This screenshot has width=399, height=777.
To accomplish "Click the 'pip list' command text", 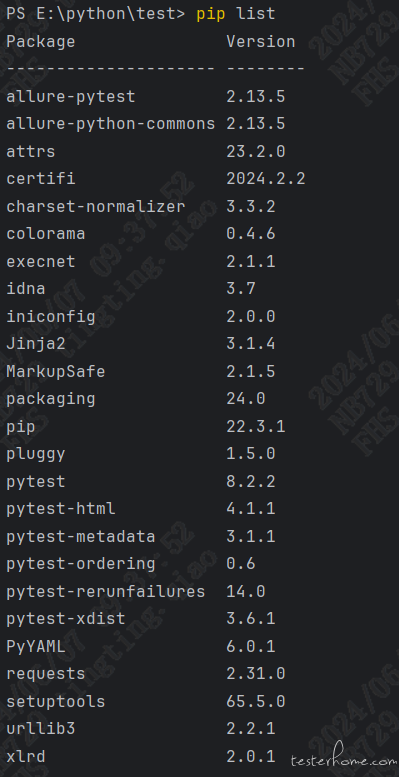I will (236, 14).
